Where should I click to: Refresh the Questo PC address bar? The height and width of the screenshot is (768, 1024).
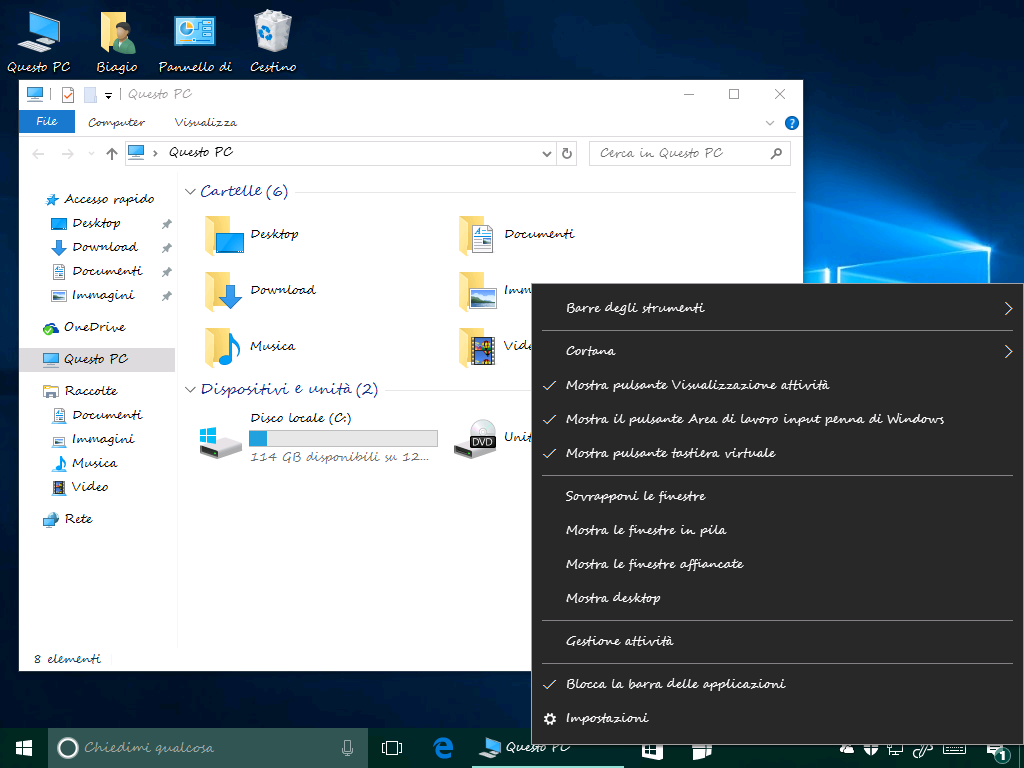point(567,153)
